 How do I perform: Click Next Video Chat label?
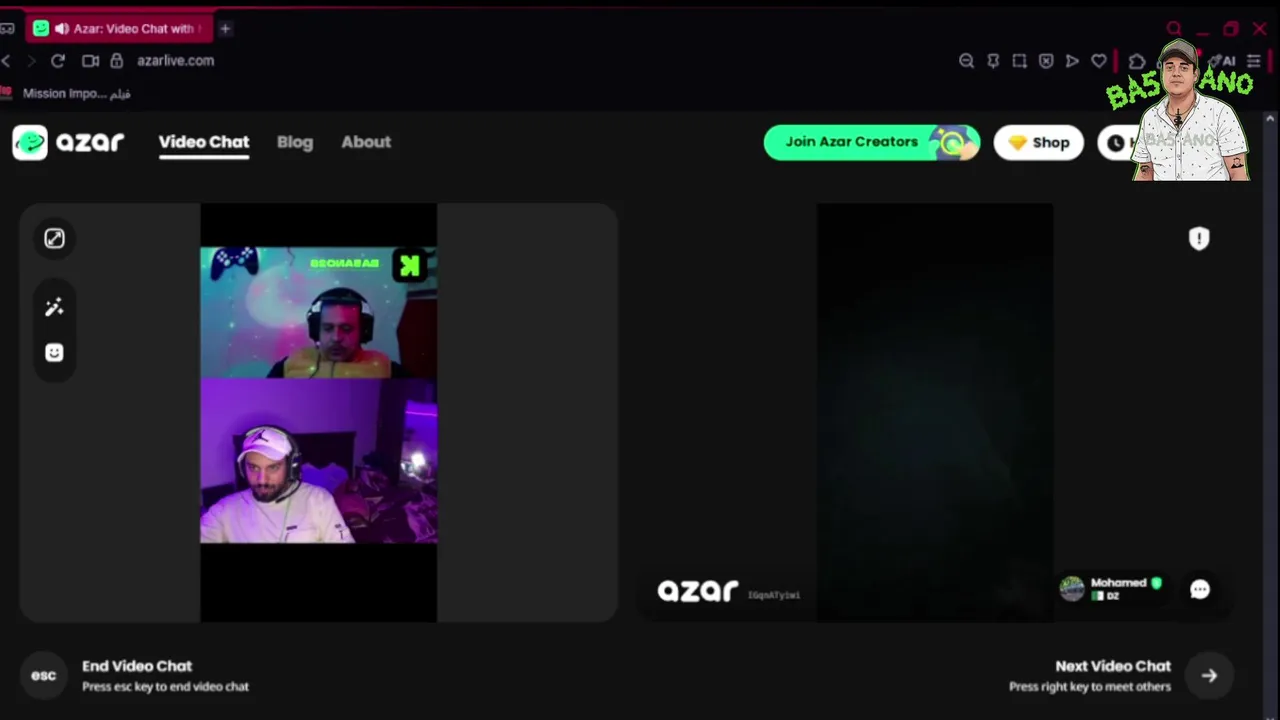click(1113, 666)
